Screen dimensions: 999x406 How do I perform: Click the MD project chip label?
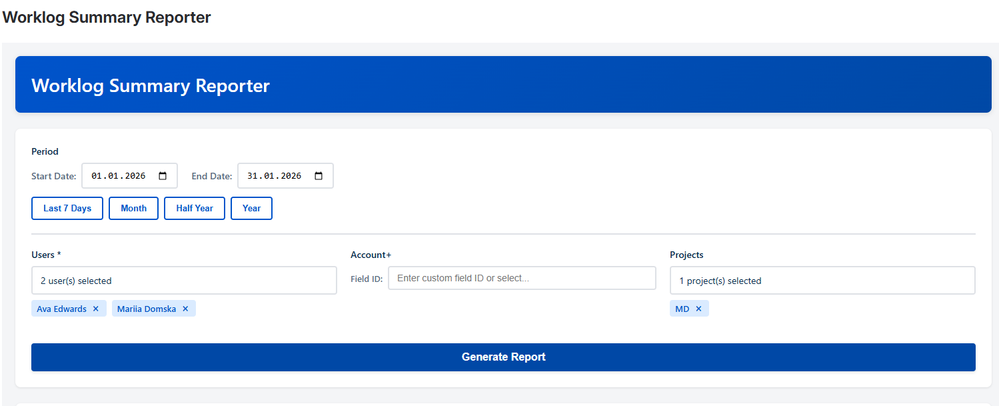pyautogui.click(x=682, y=308)
